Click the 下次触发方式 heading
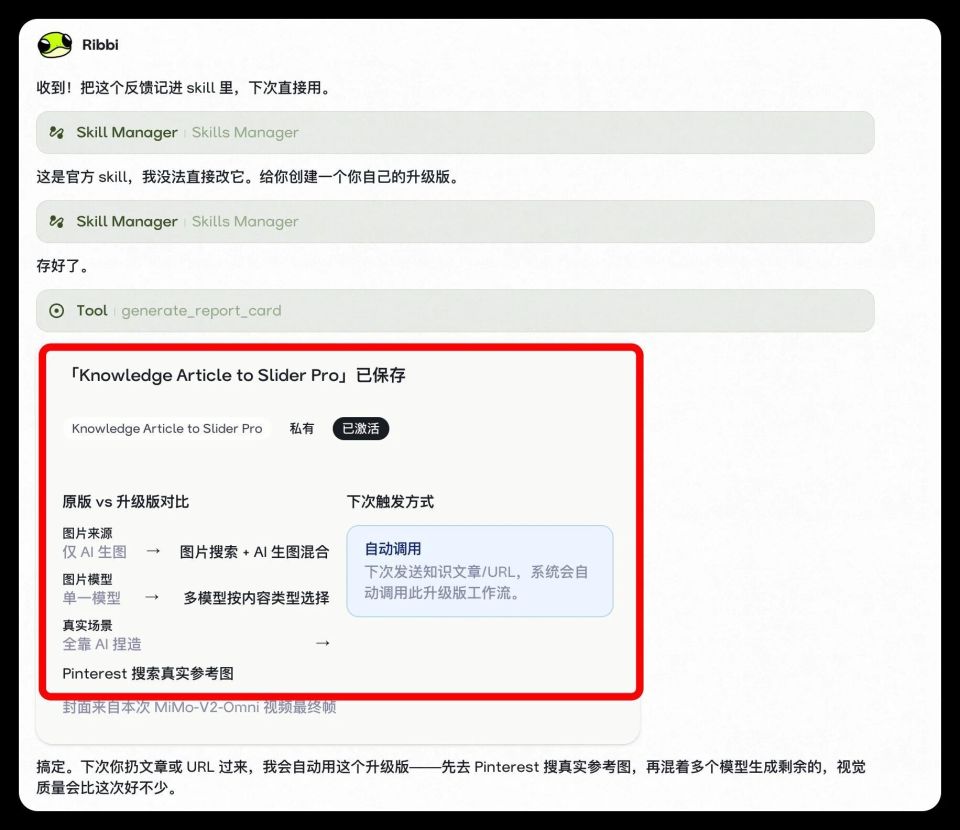 (390, 502)
